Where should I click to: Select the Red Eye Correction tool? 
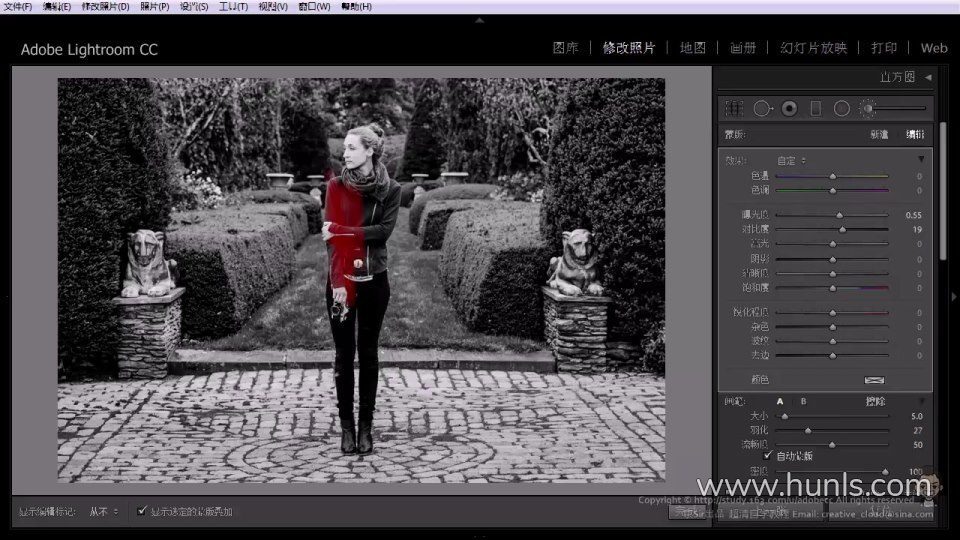point(789,108)
